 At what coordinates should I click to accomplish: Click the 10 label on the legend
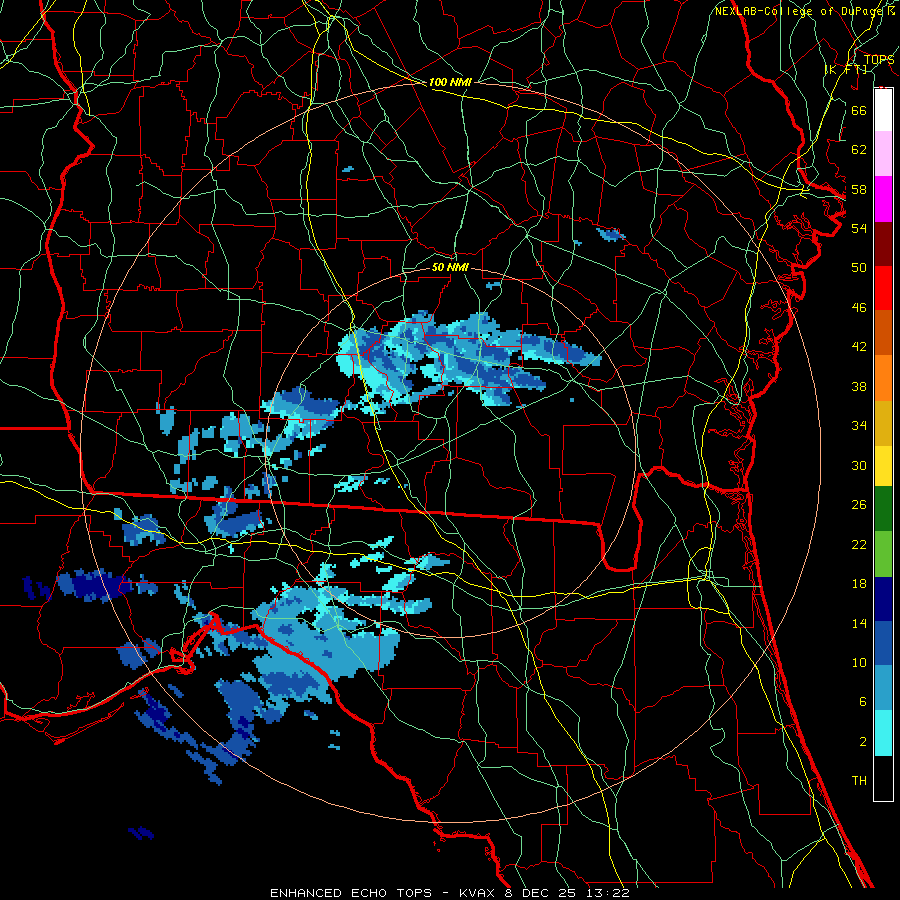[859, 662]
